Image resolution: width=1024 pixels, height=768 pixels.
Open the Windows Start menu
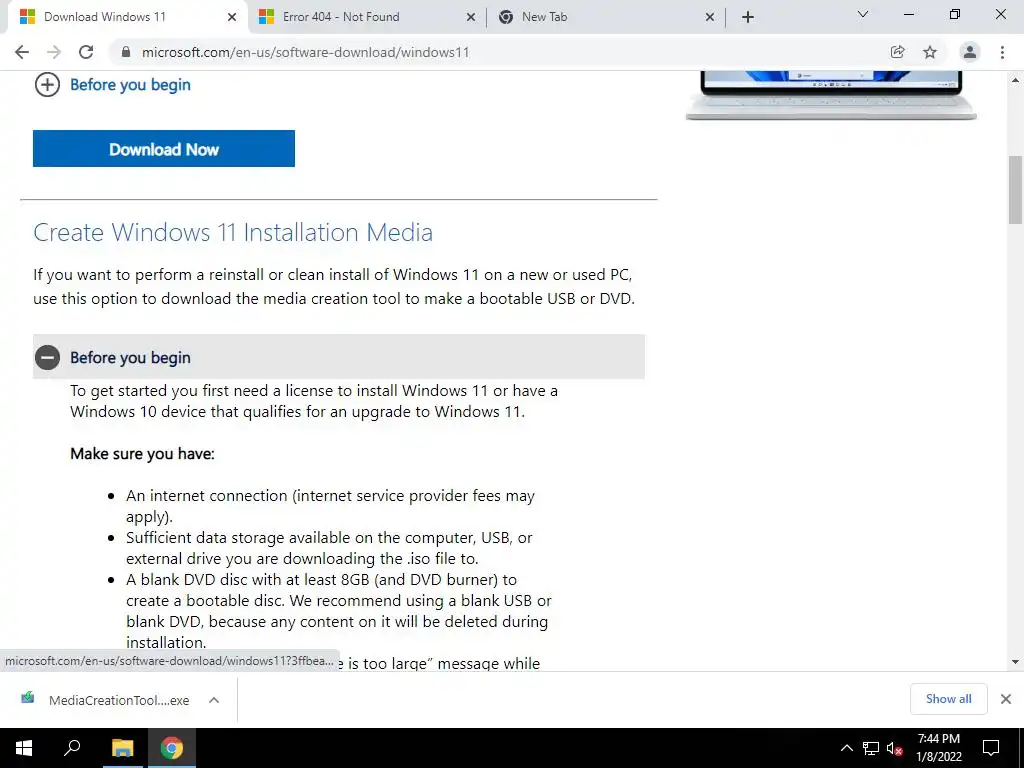24,748
